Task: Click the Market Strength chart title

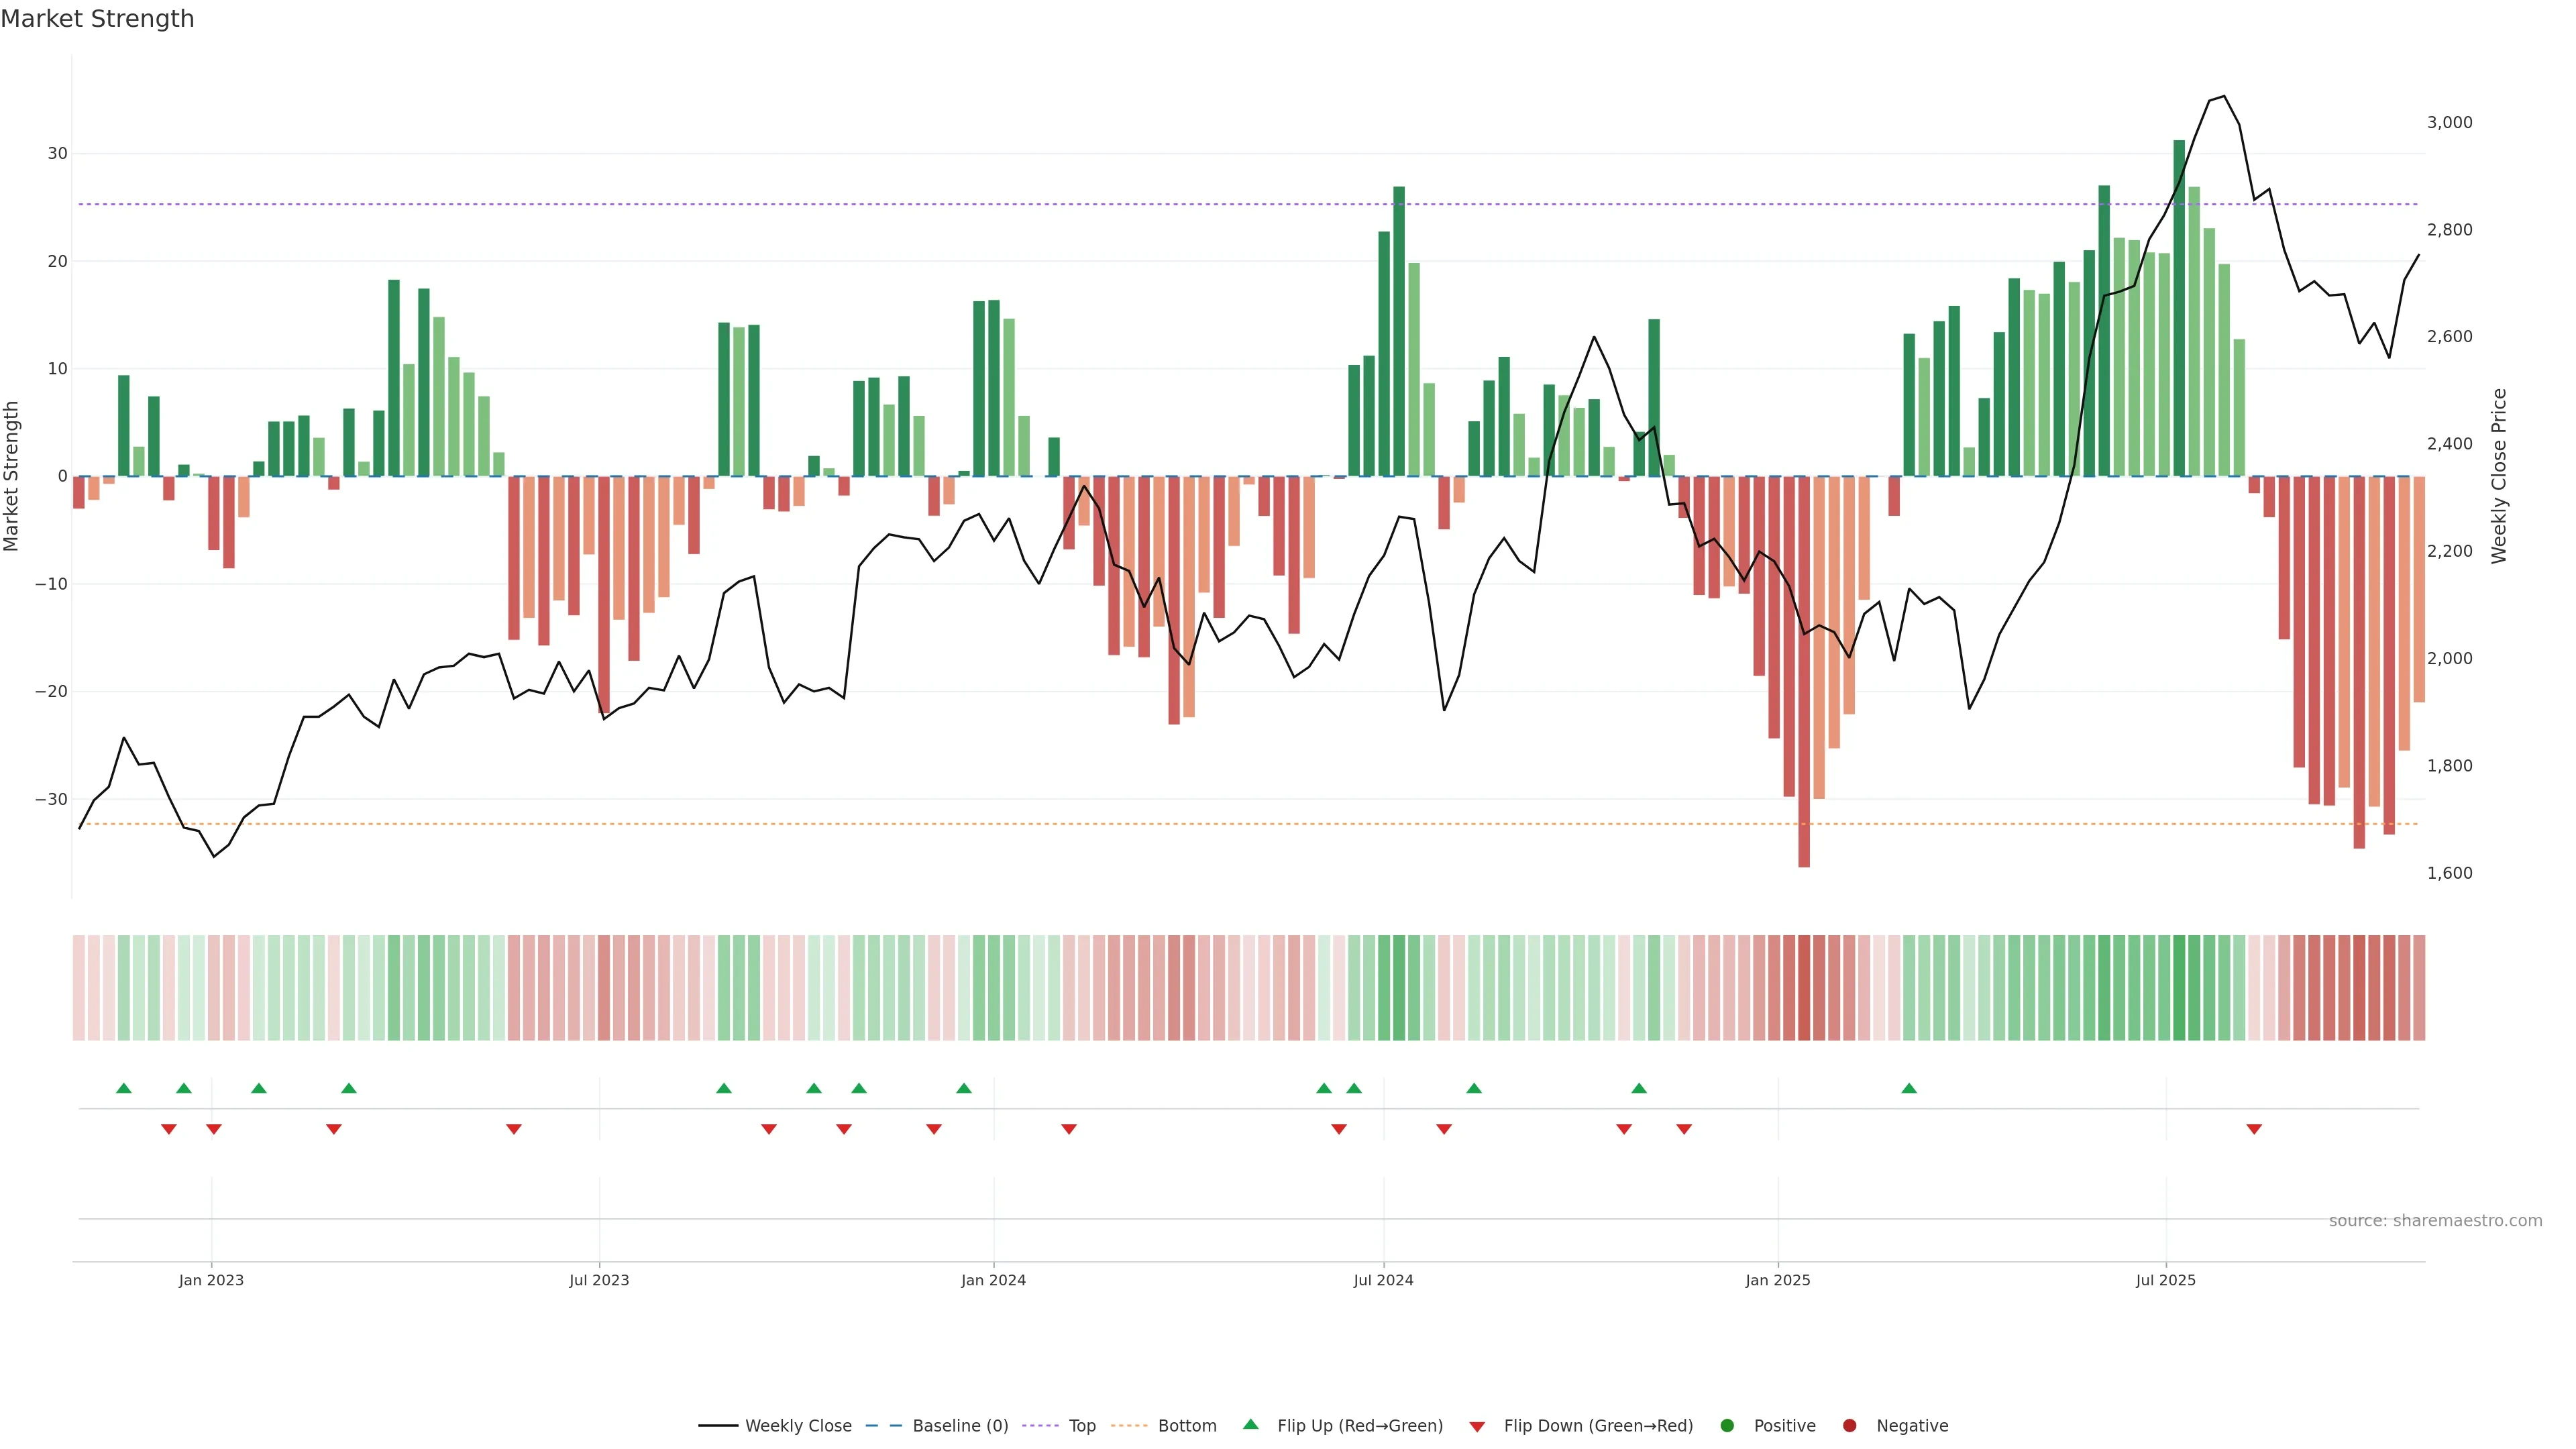Action: 97,19
